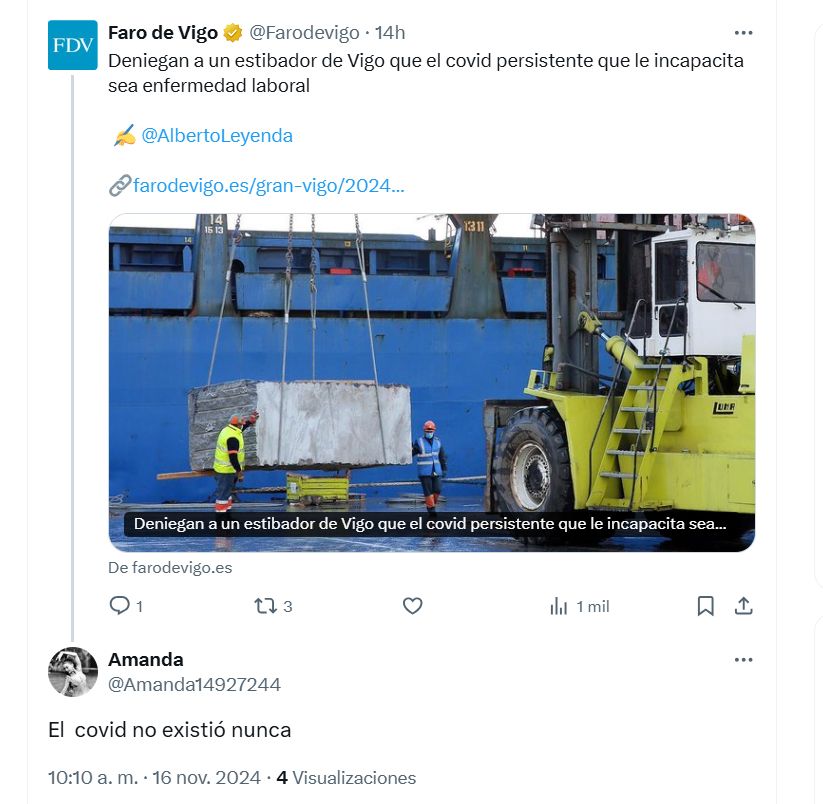Open the reply icon on Faro de Vigo tweet
The height and width of the screenshot is (804, 823).
(120, 606)
